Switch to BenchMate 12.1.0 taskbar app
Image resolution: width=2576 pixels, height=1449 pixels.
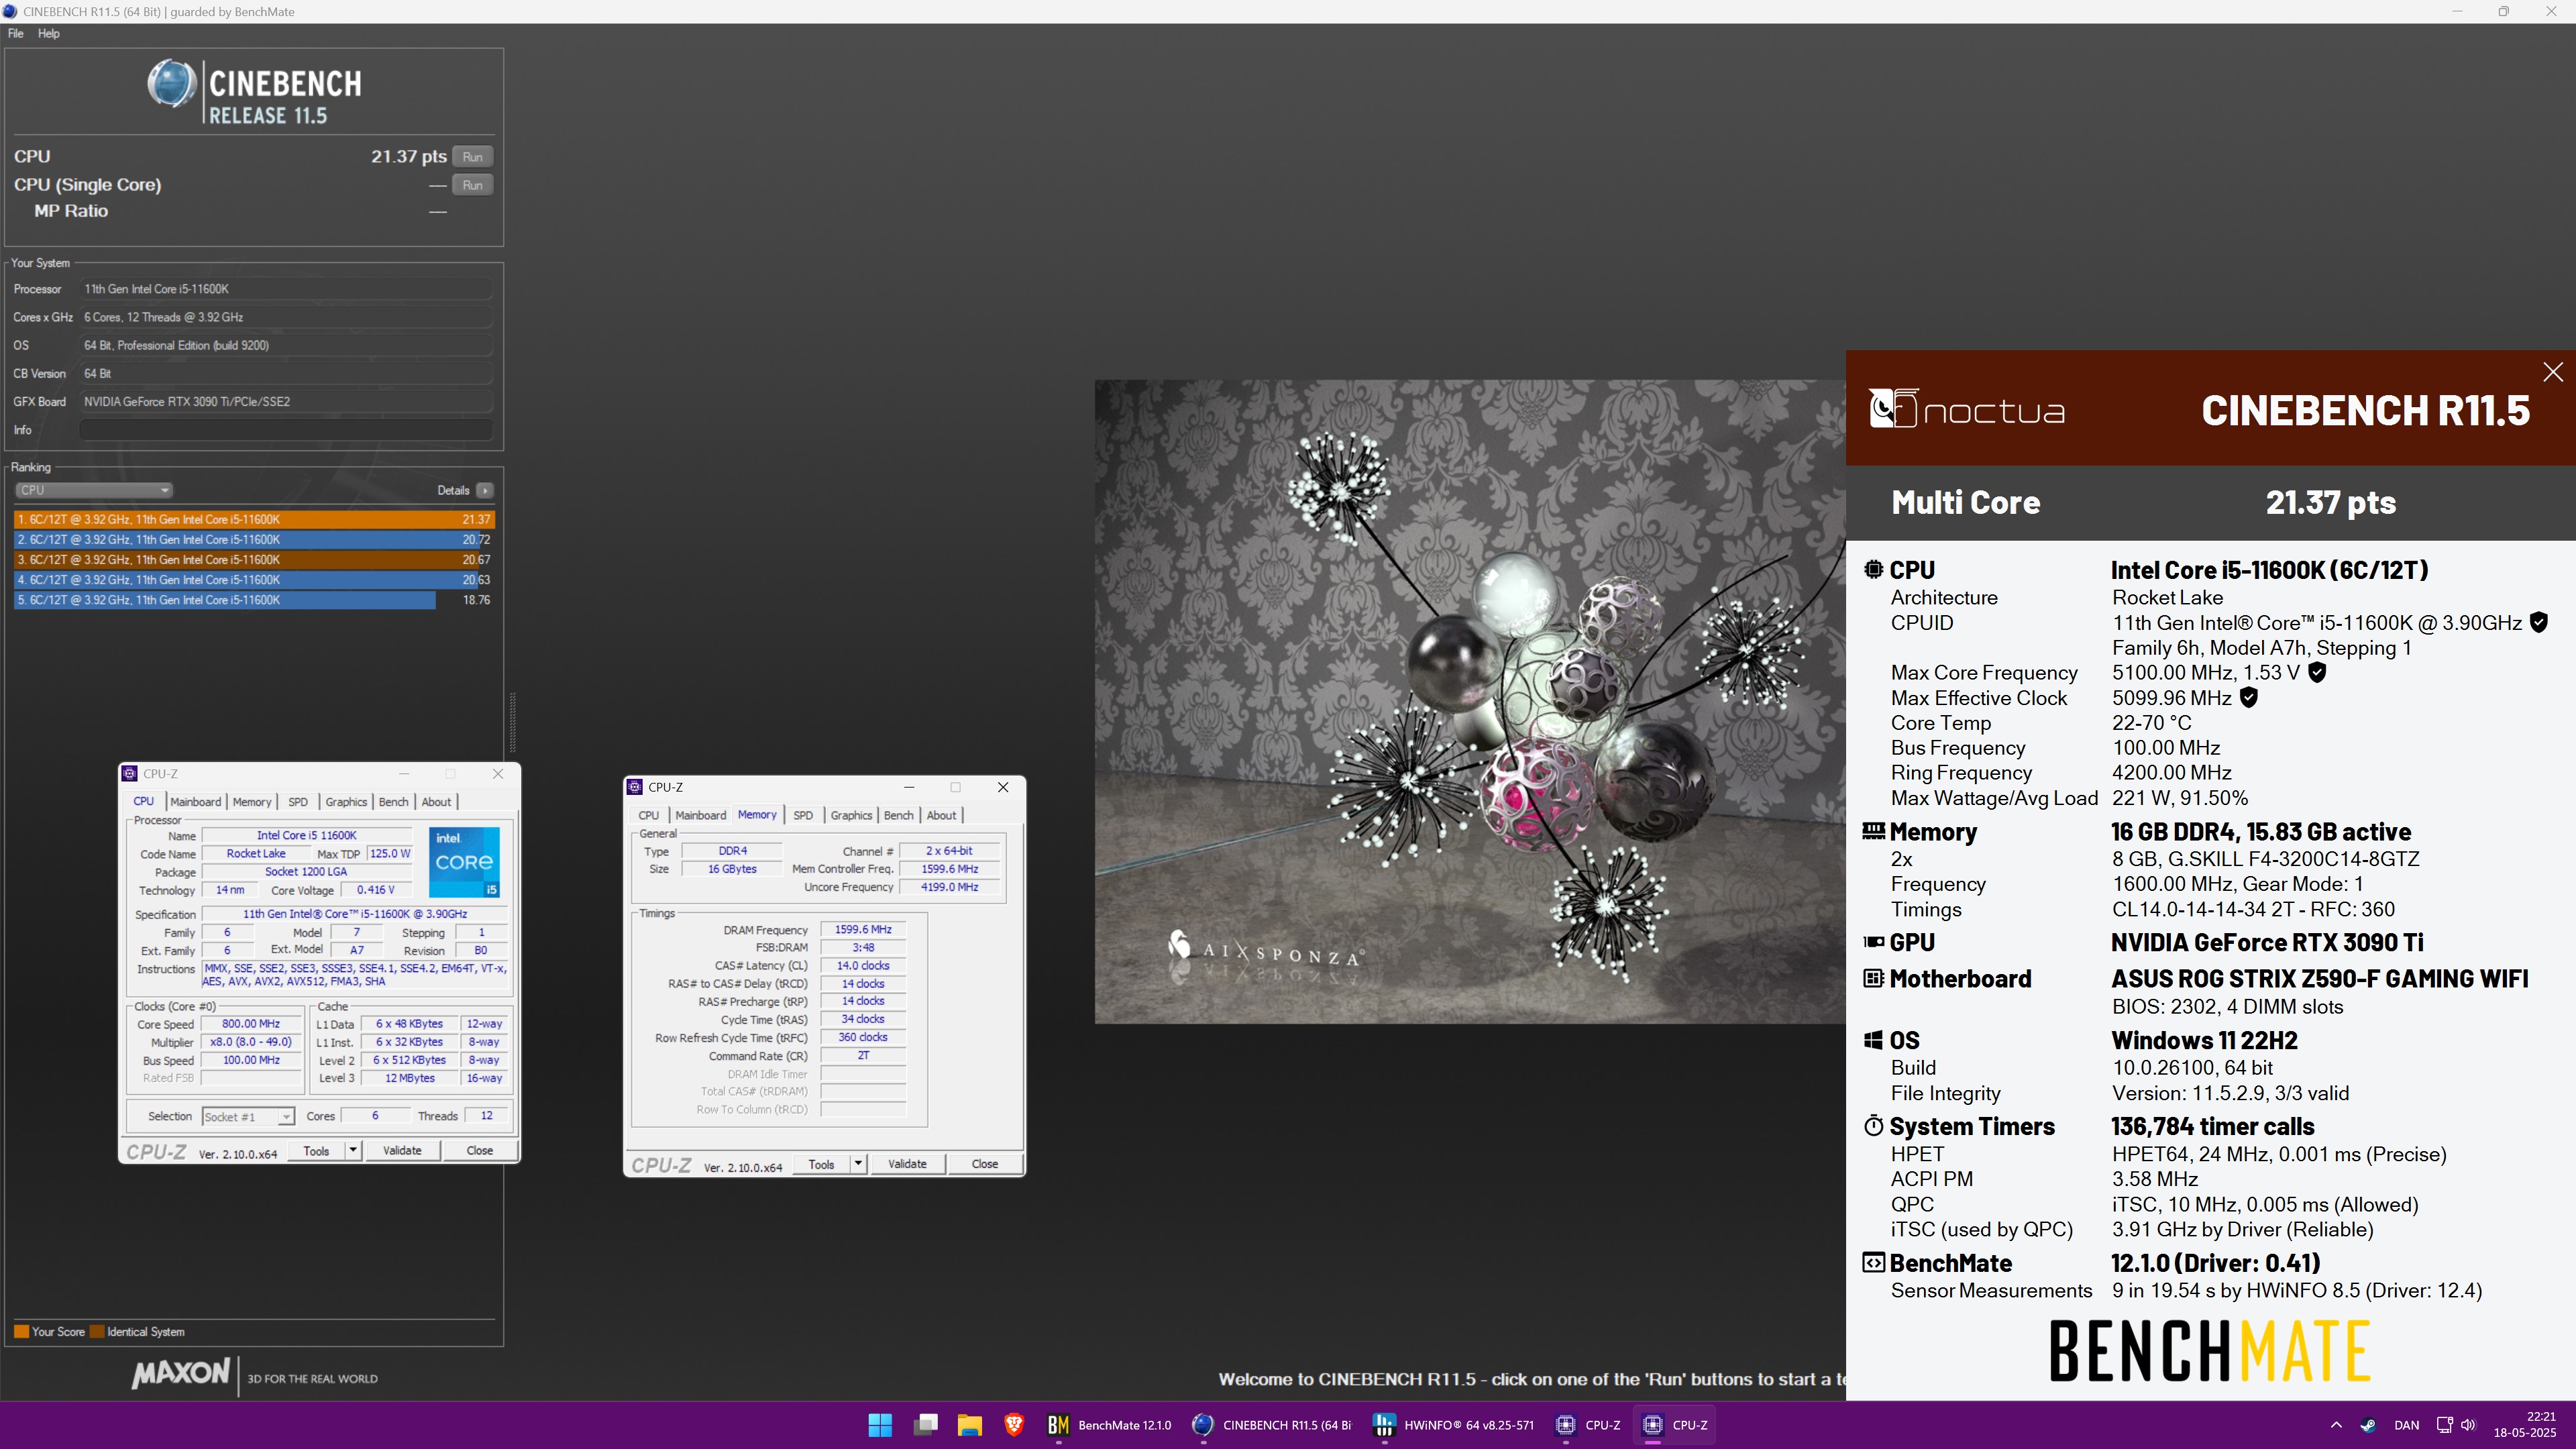[x=1109, y=1425]
